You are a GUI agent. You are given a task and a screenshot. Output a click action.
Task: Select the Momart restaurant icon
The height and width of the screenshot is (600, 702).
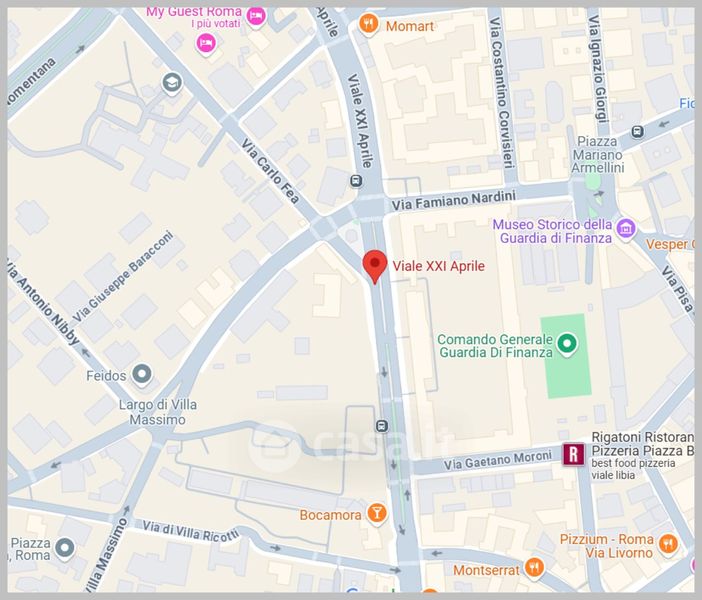click(x=368, y=24)
